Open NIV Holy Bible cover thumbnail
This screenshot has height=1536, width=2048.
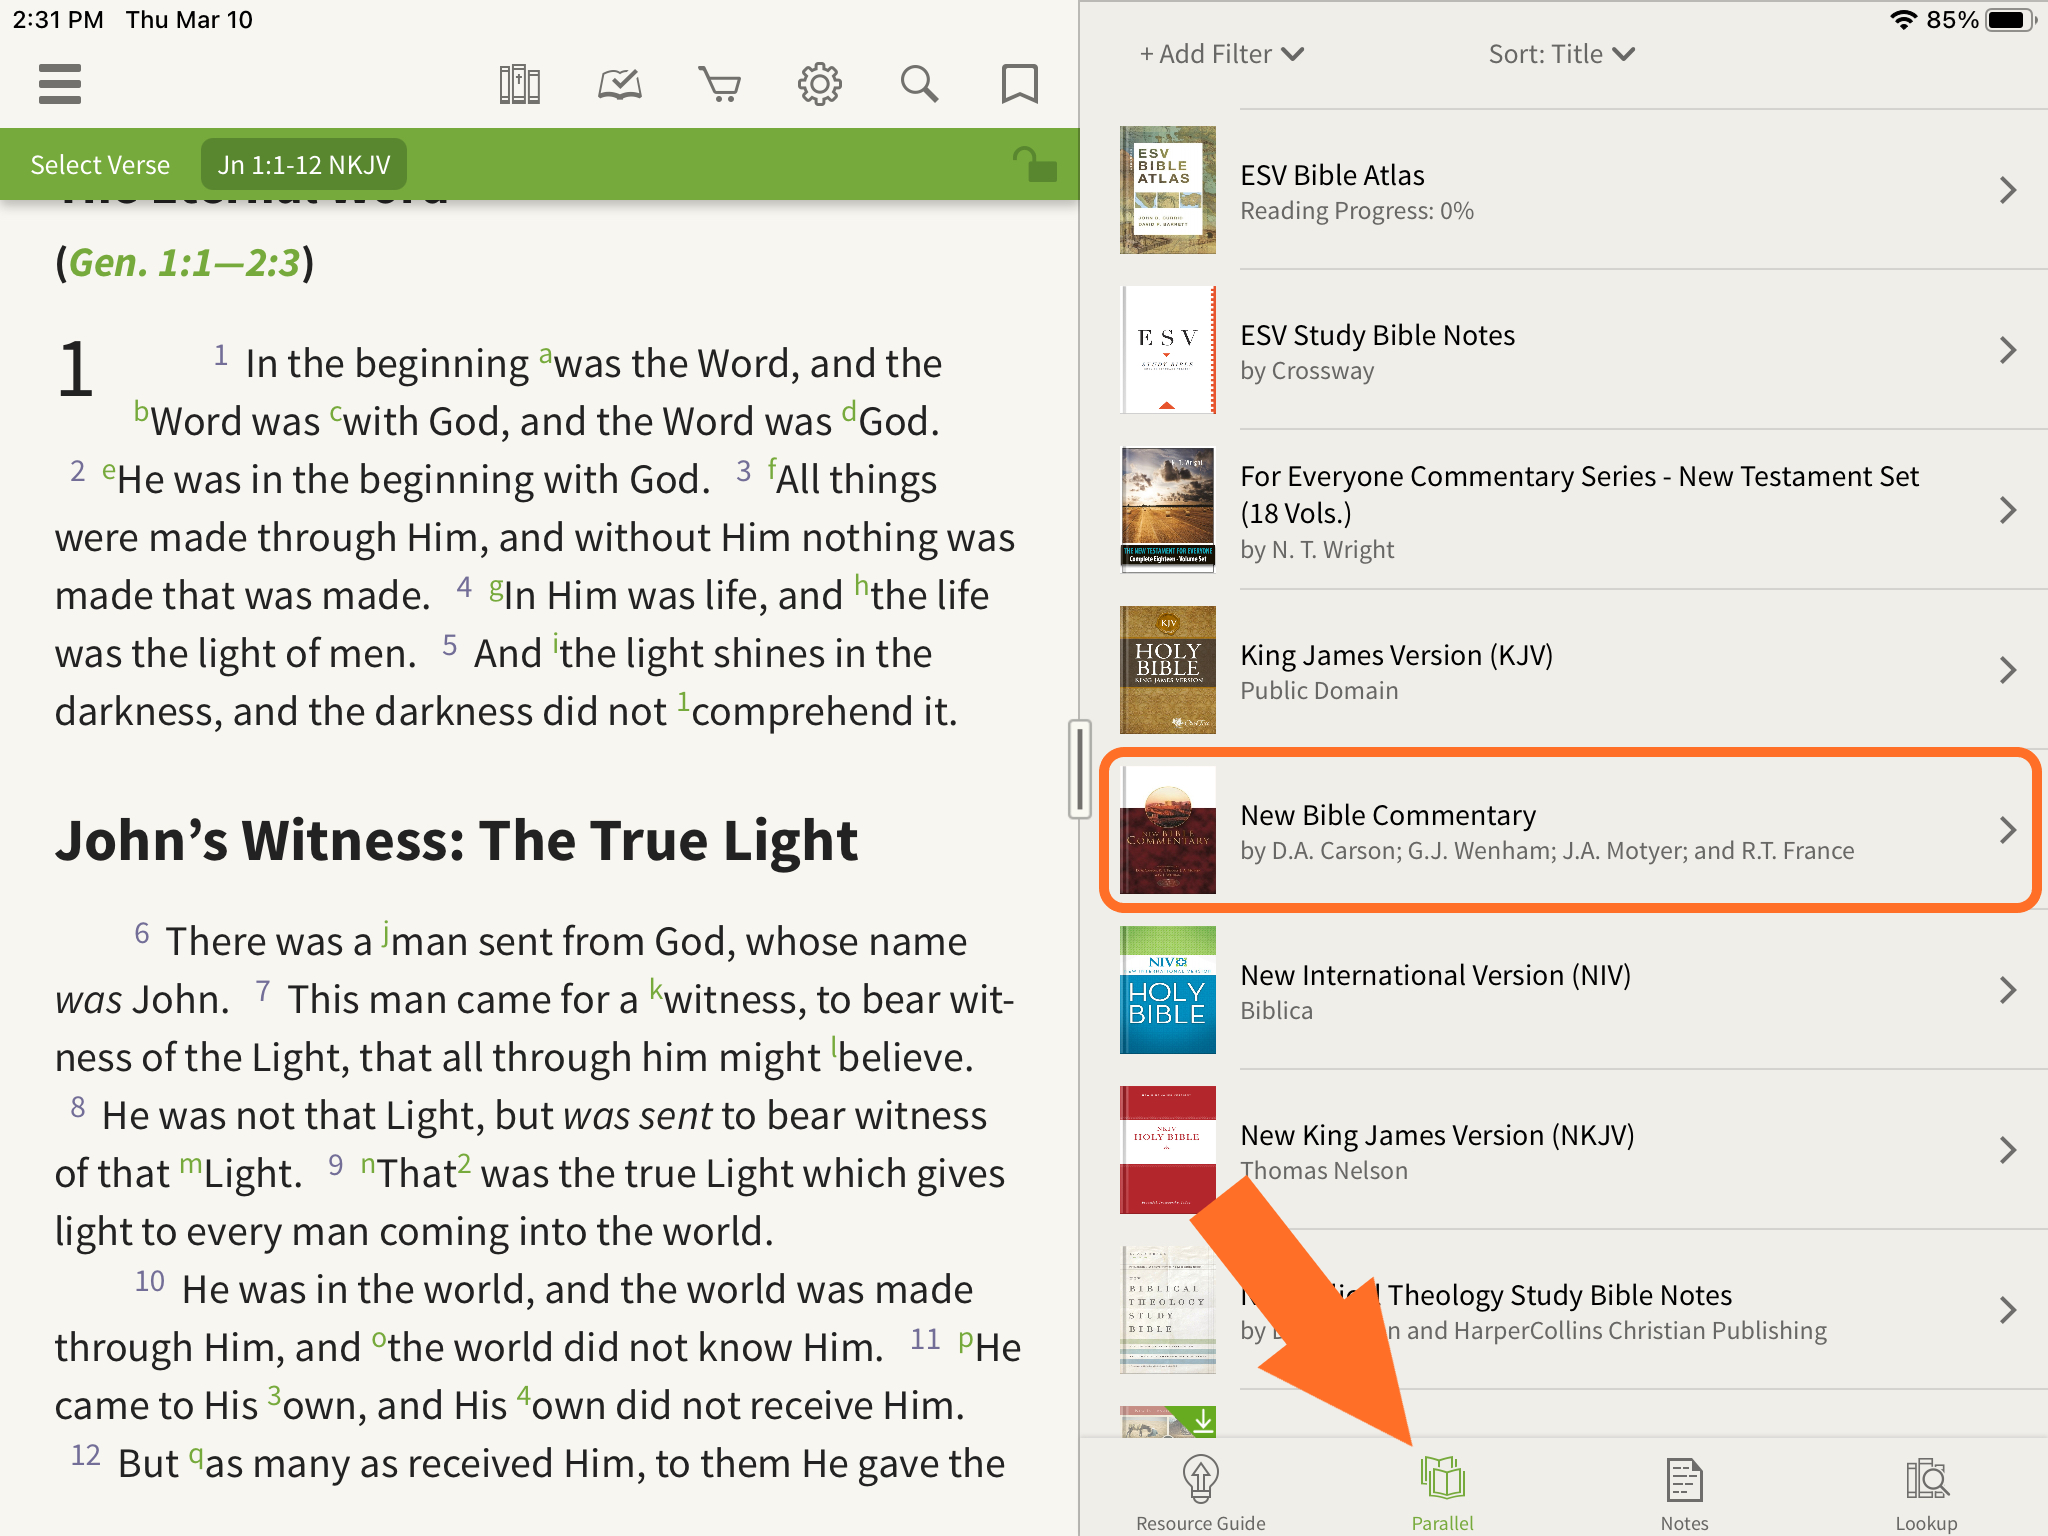point(1168,990)
